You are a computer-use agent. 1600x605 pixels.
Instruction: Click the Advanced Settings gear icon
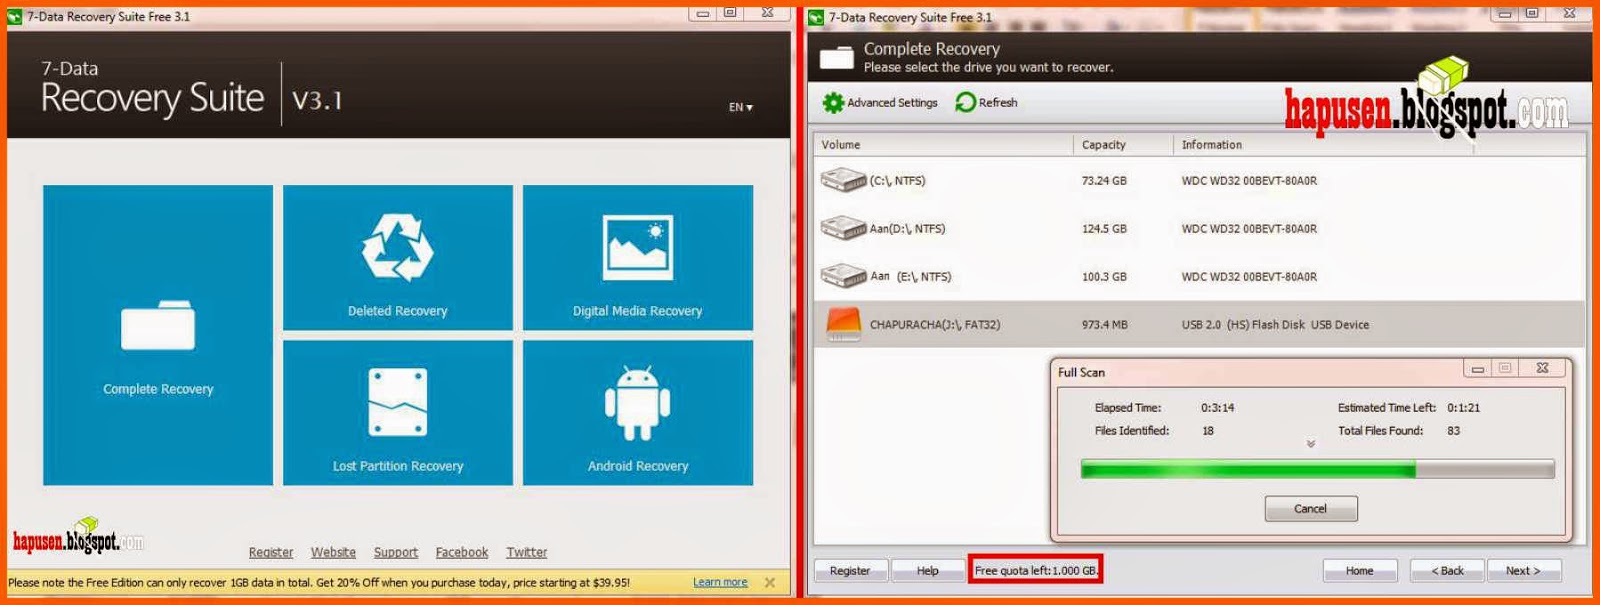point(833,103)
